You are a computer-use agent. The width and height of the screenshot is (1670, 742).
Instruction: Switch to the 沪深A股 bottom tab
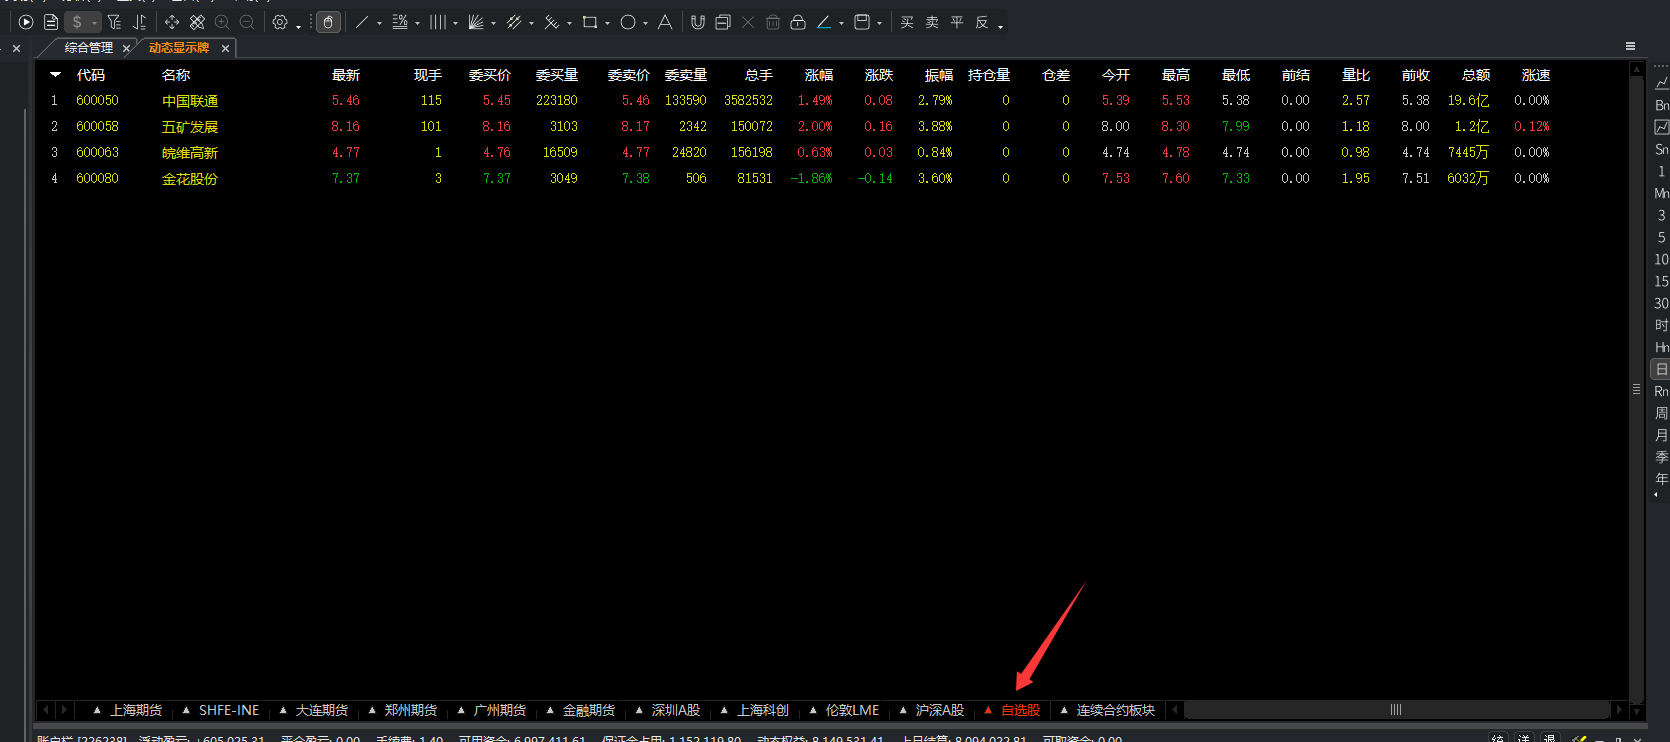point(940,710)
